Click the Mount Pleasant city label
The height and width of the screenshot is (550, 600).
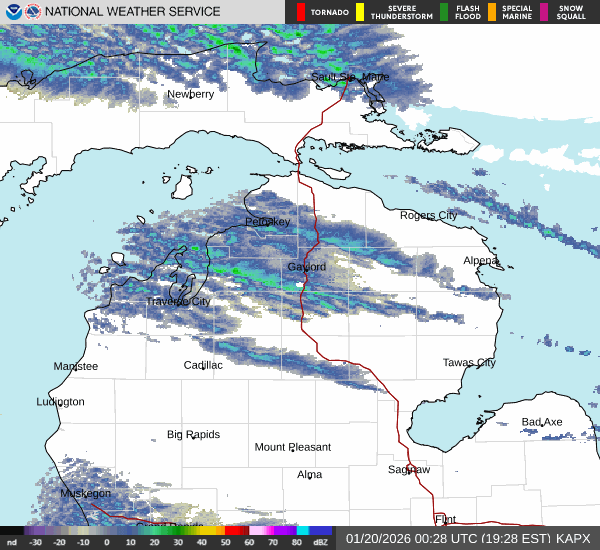(x=292, y=447)
